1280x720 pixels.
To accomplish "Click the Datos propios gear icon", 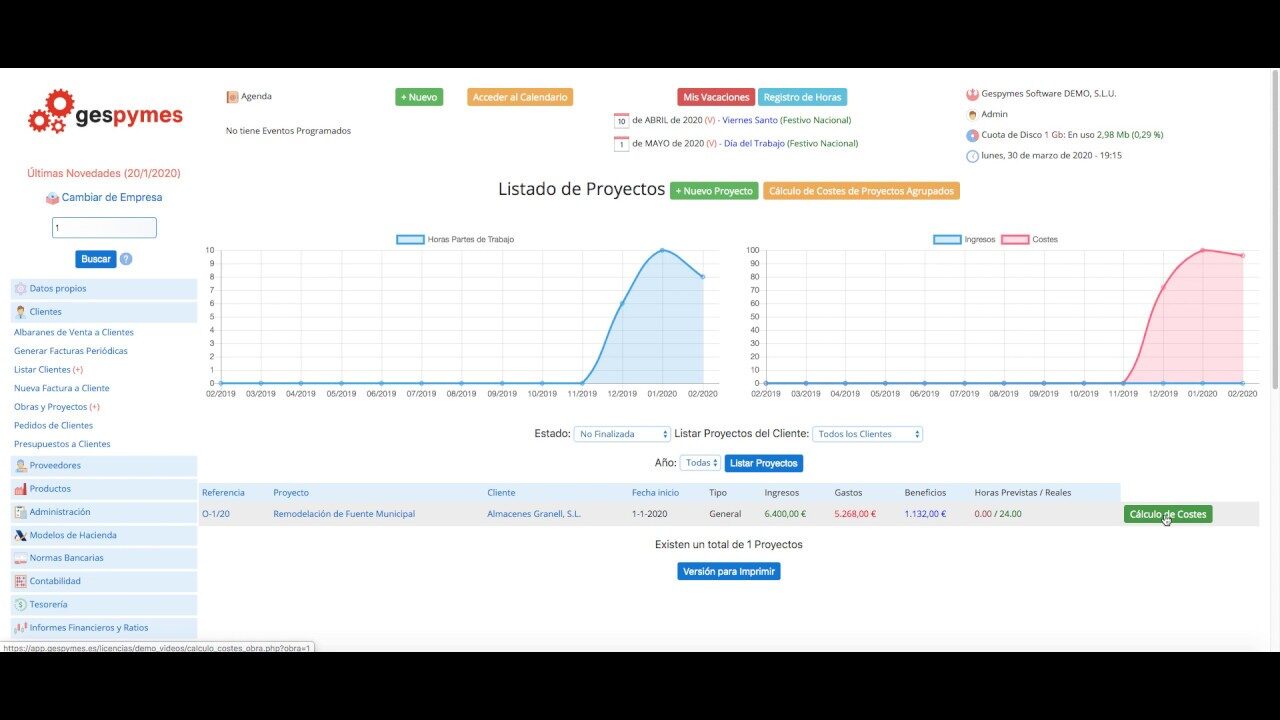I will (x=21, y=289).
